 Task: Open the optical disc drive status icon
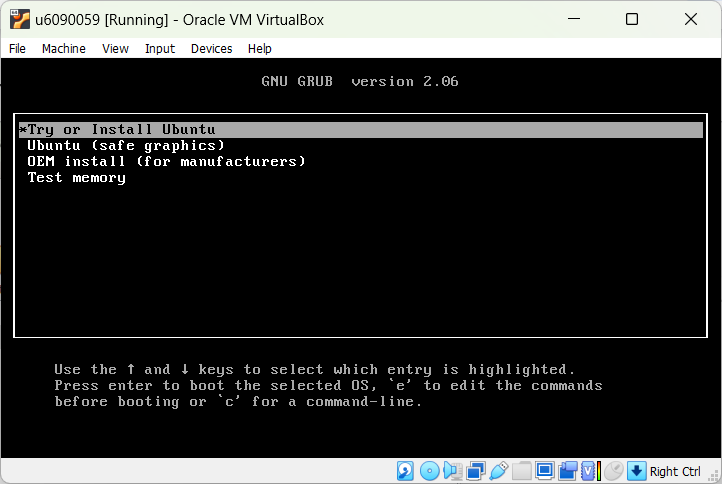point(430,471)
